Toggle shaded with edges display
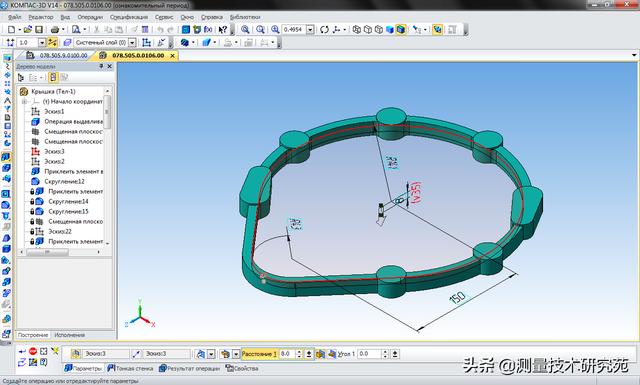The image size is (640, 385). 401,29
